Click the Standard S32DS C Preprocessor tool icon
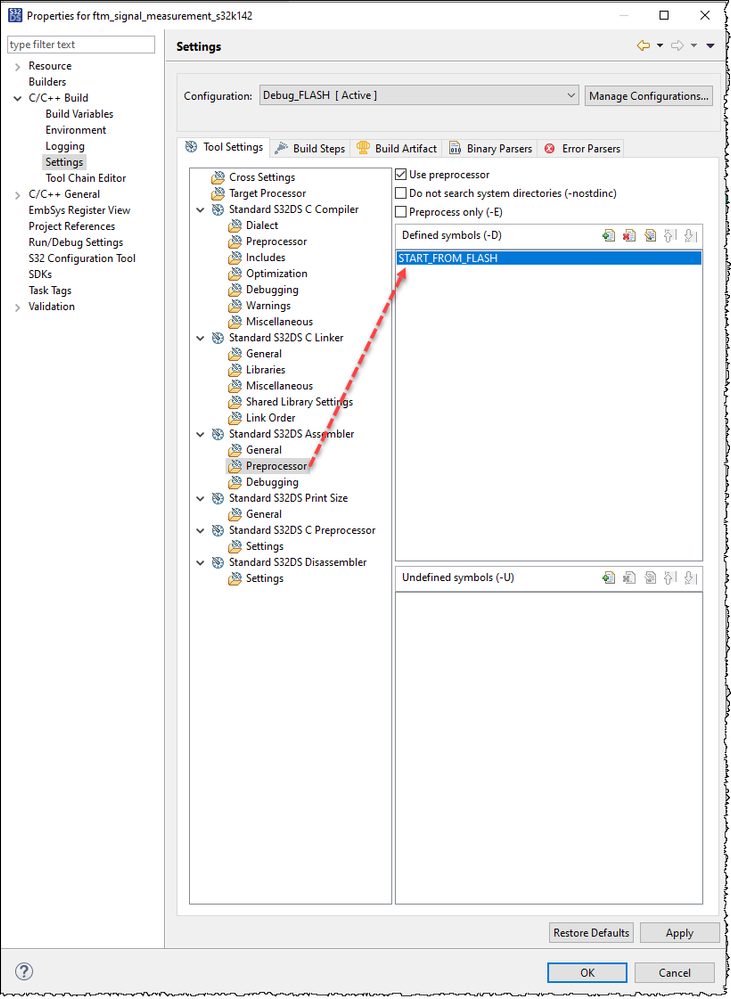The width and height of the screenshot is (731, 999). pyautogui.click(x=218, y=530)
